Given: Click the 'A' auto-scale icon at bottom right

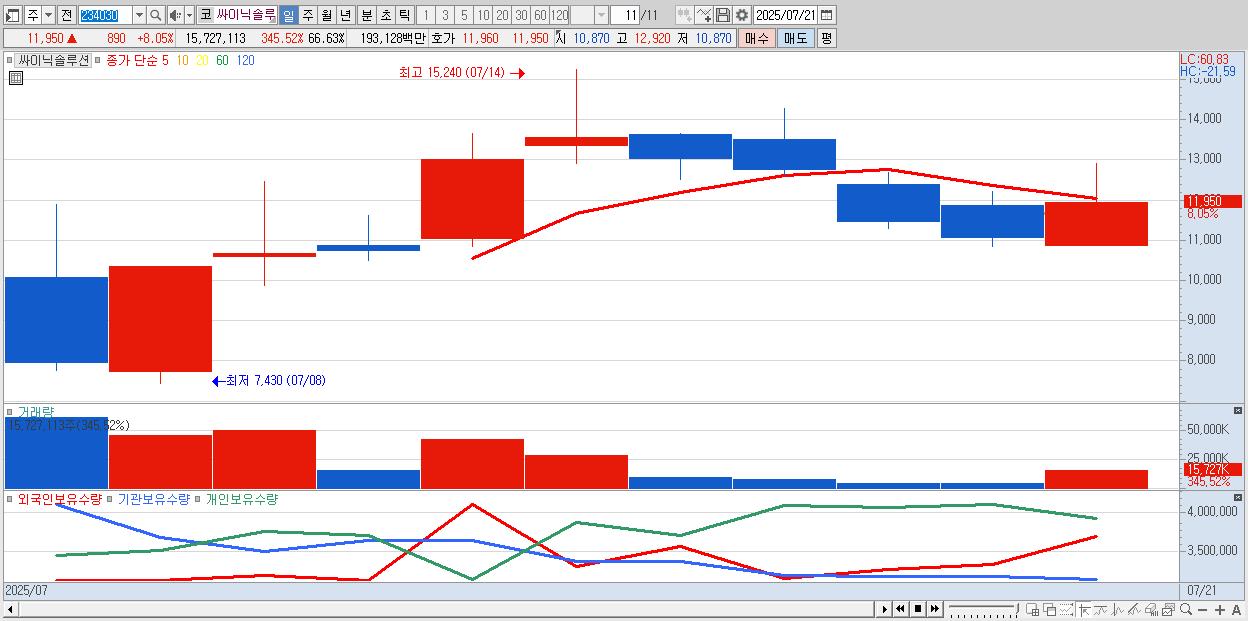Looking at the screenshot, I should [x=1236, y=610].
